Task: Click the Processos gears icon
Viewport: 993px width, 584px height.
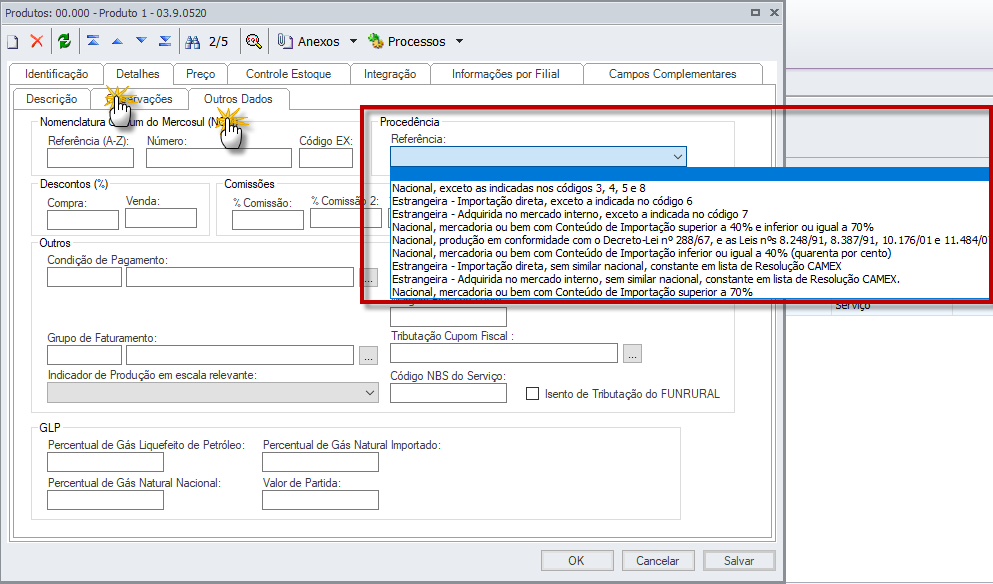Action: point(376,42)
